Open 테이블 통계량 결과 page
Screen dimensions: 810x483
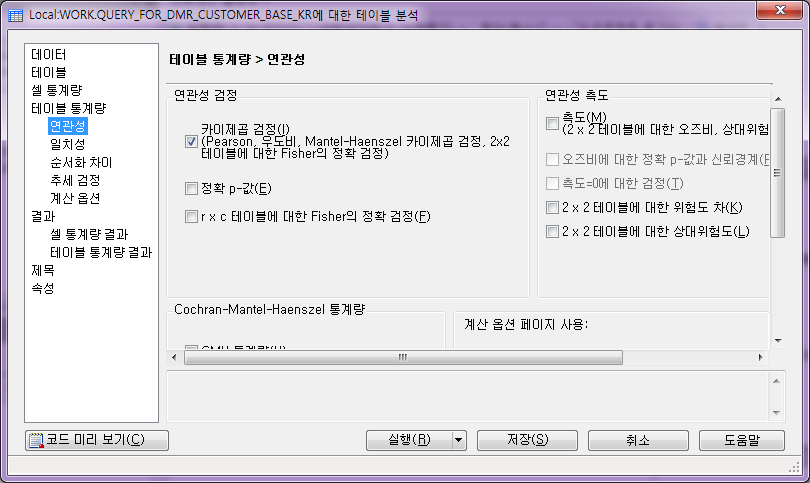[x=101, y=252]
